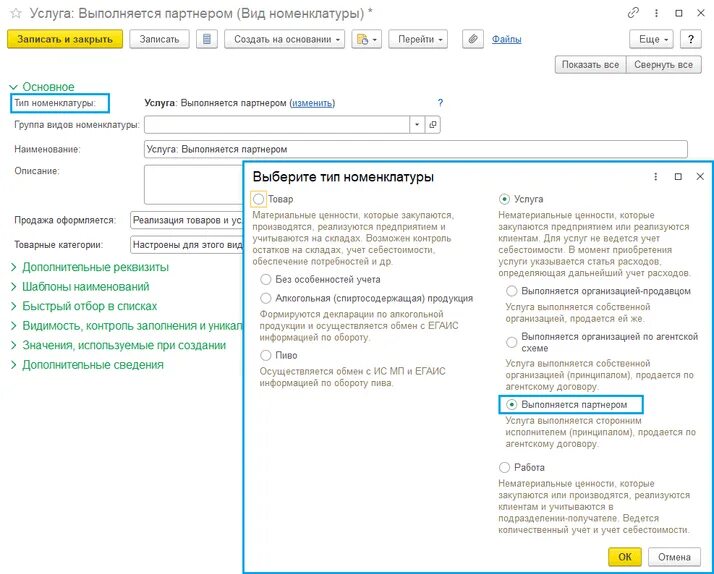
Task: Click Записать и закрыть button
Action: tap(65, 39)
